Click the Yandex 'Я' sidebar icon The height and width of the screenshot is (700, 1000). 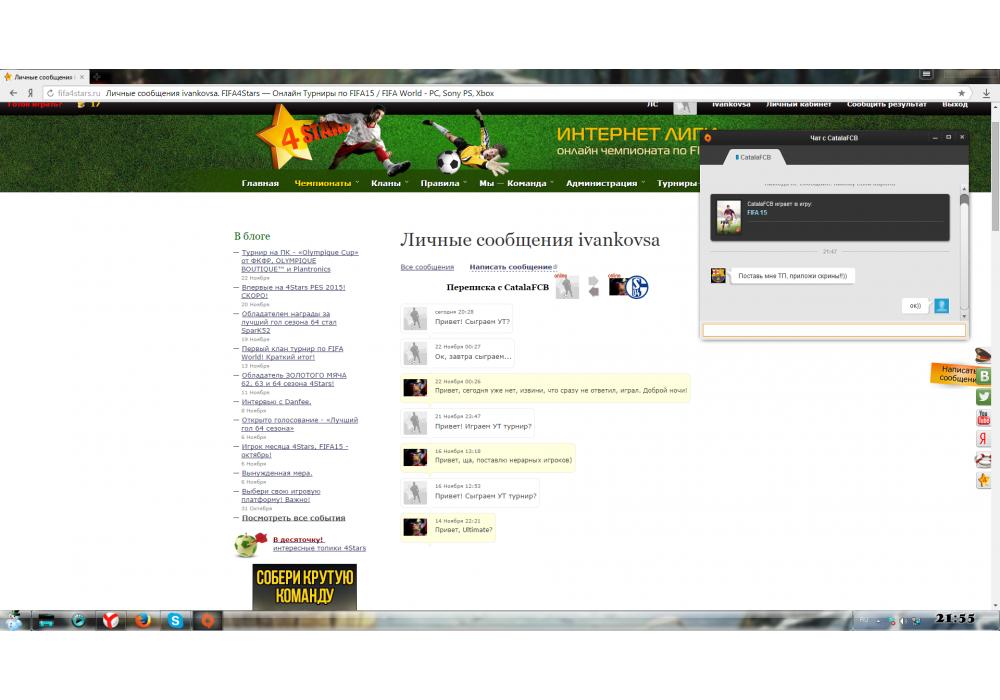coord(984,439)
